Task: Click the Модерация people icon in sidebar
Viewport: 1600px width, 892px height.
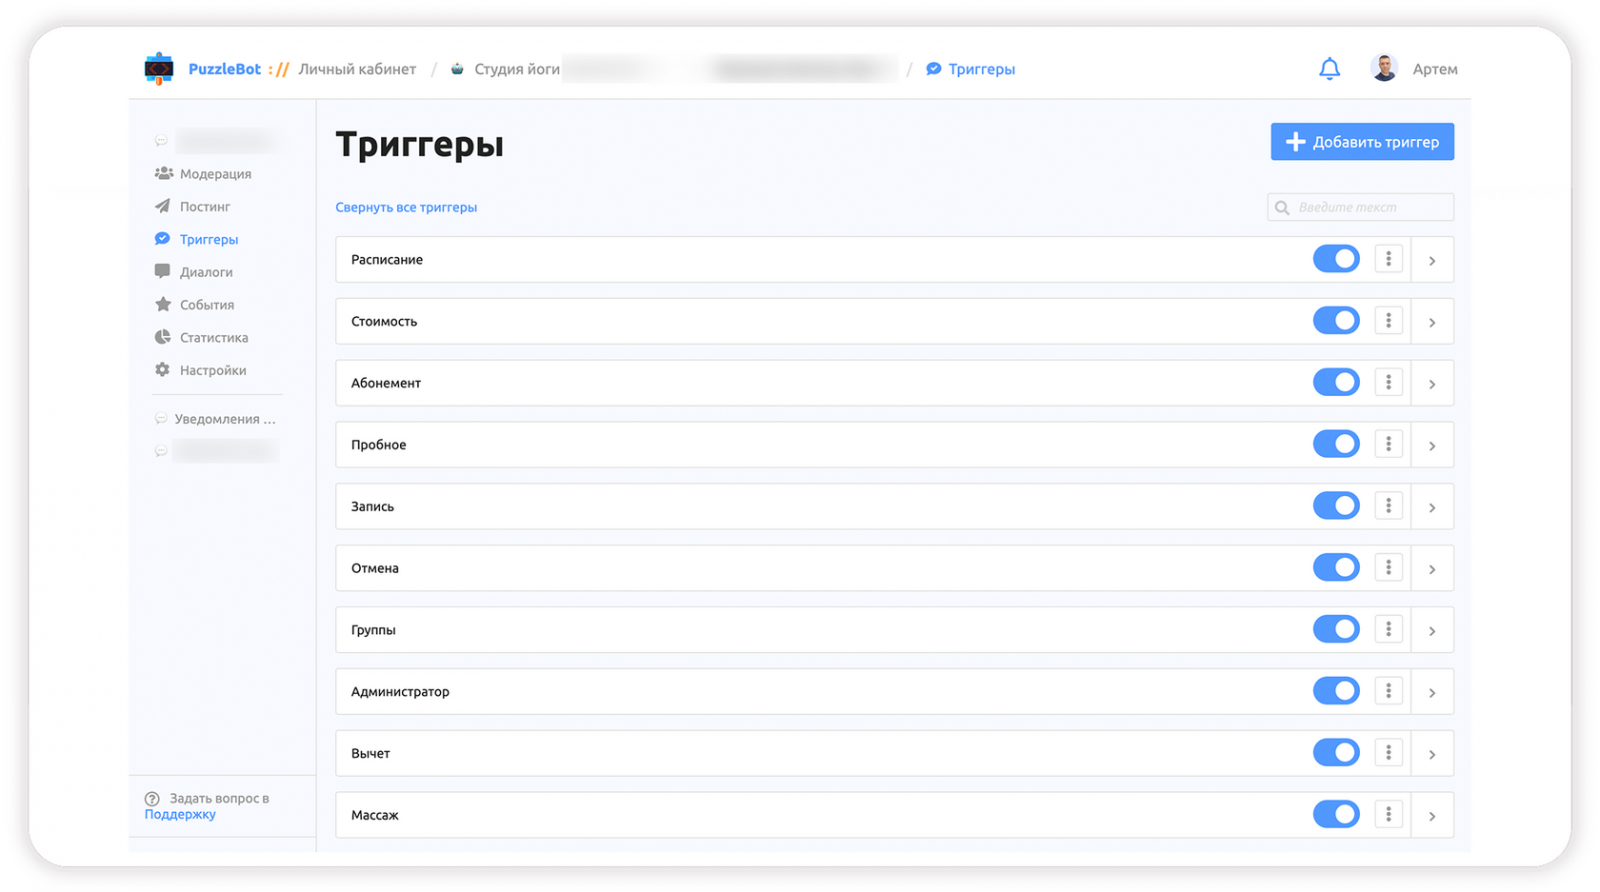Action: coord(163,173)
